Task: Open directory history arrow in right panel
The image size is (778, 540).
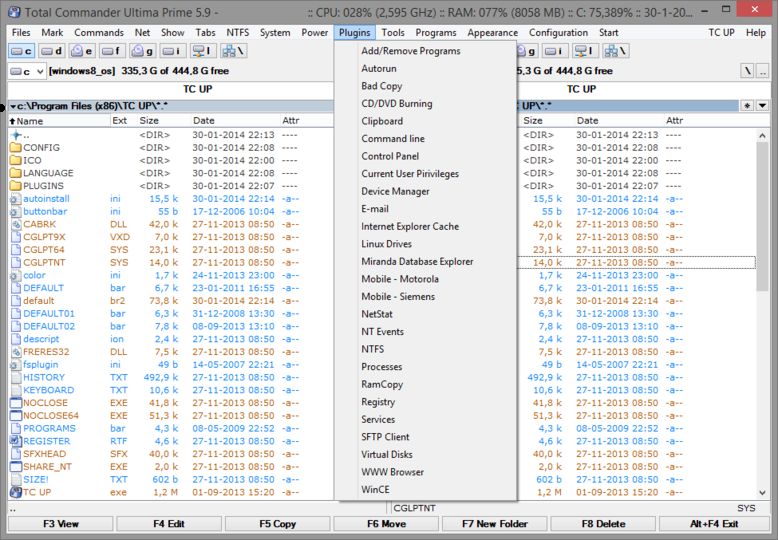Action: [x=763, y=106]
